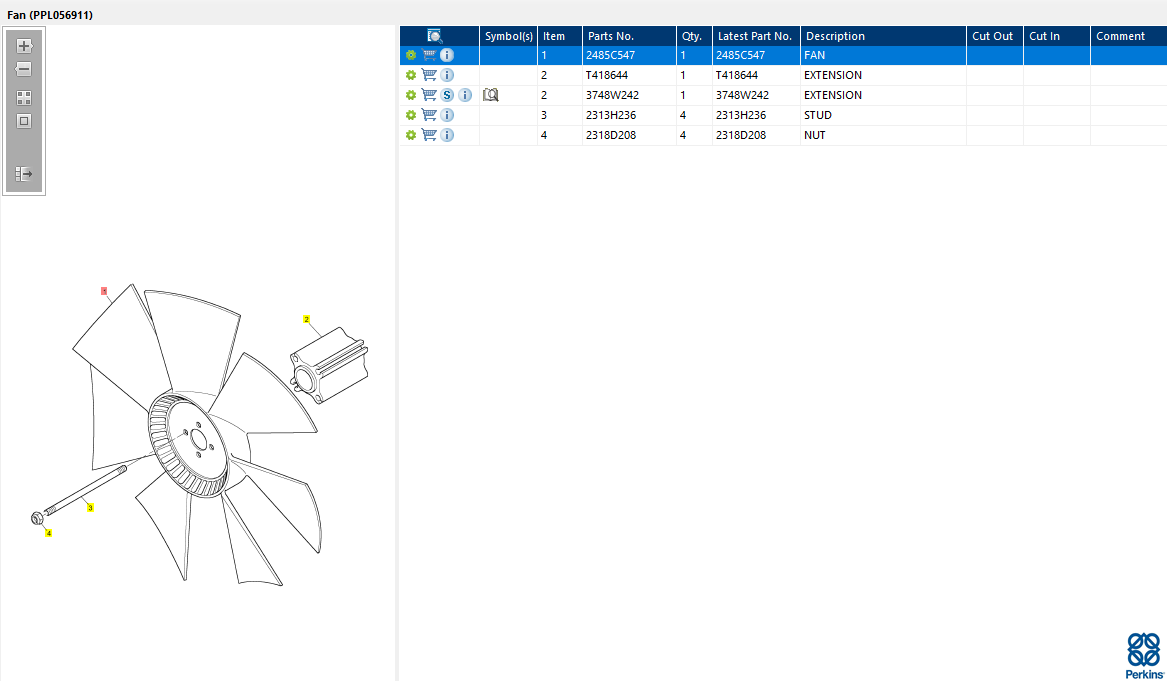Select the FAN description cell
Viewport: 1167px width, 681px height.
883,55
